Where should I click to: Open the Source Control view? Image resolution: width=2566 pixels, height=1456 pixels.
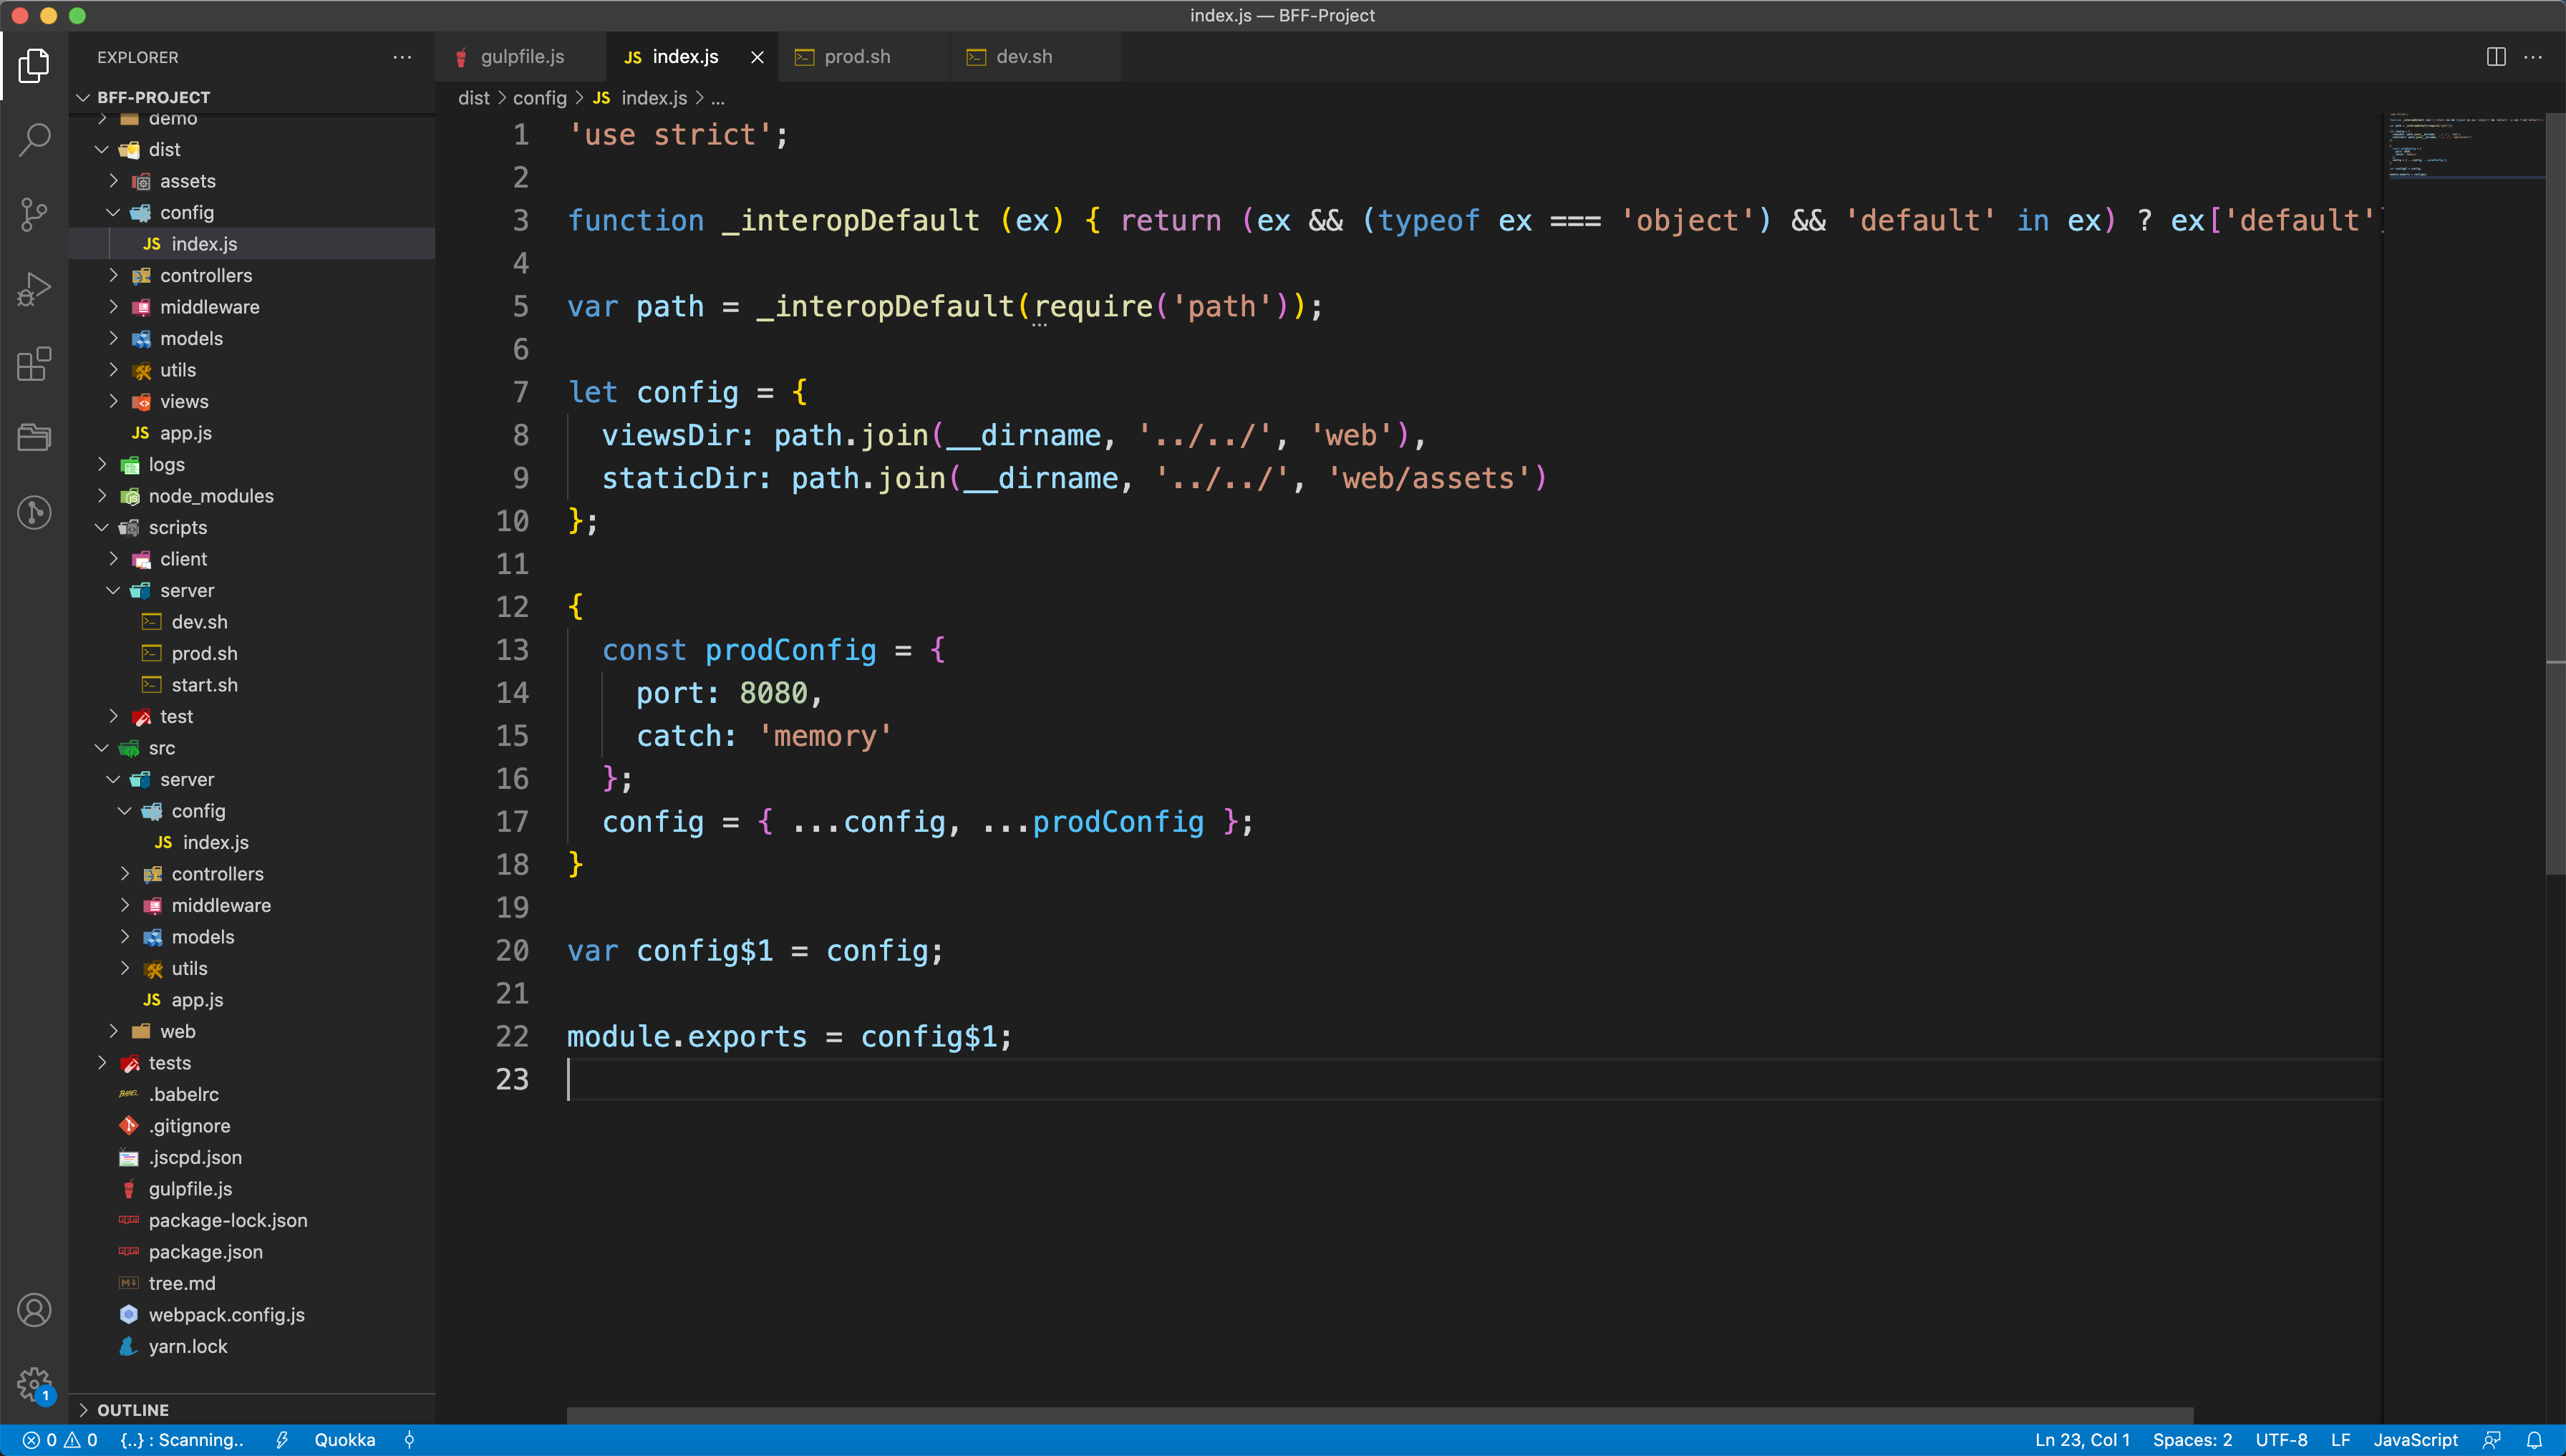(34, 214)
